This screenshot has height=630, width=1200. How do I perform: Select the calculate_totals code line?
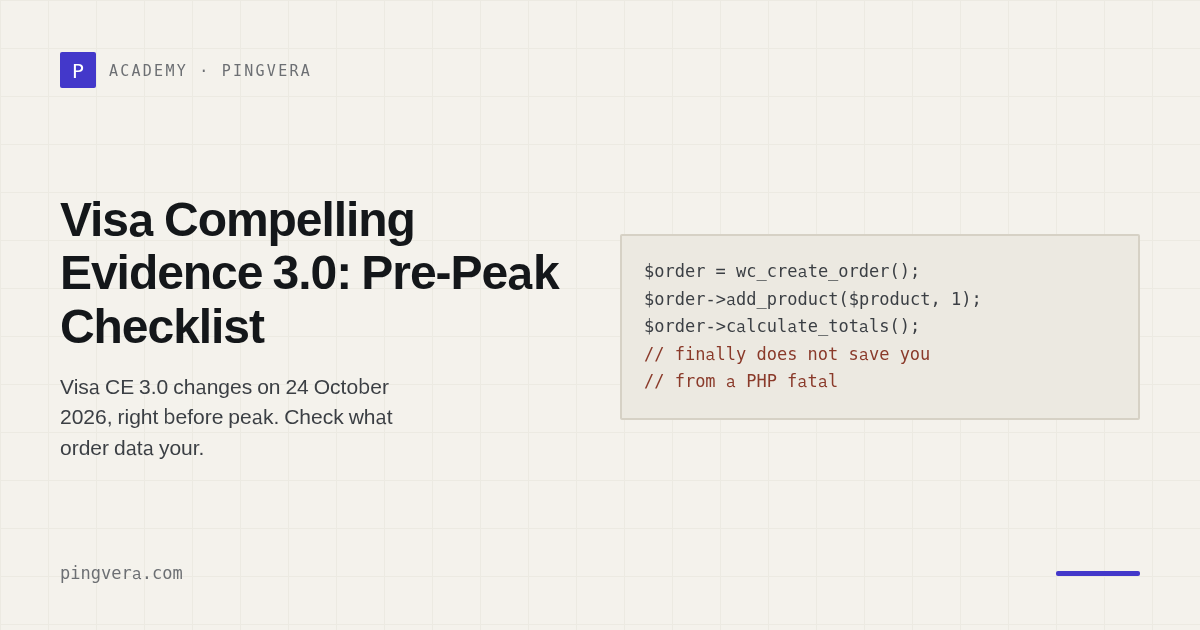tap(782, 326)
